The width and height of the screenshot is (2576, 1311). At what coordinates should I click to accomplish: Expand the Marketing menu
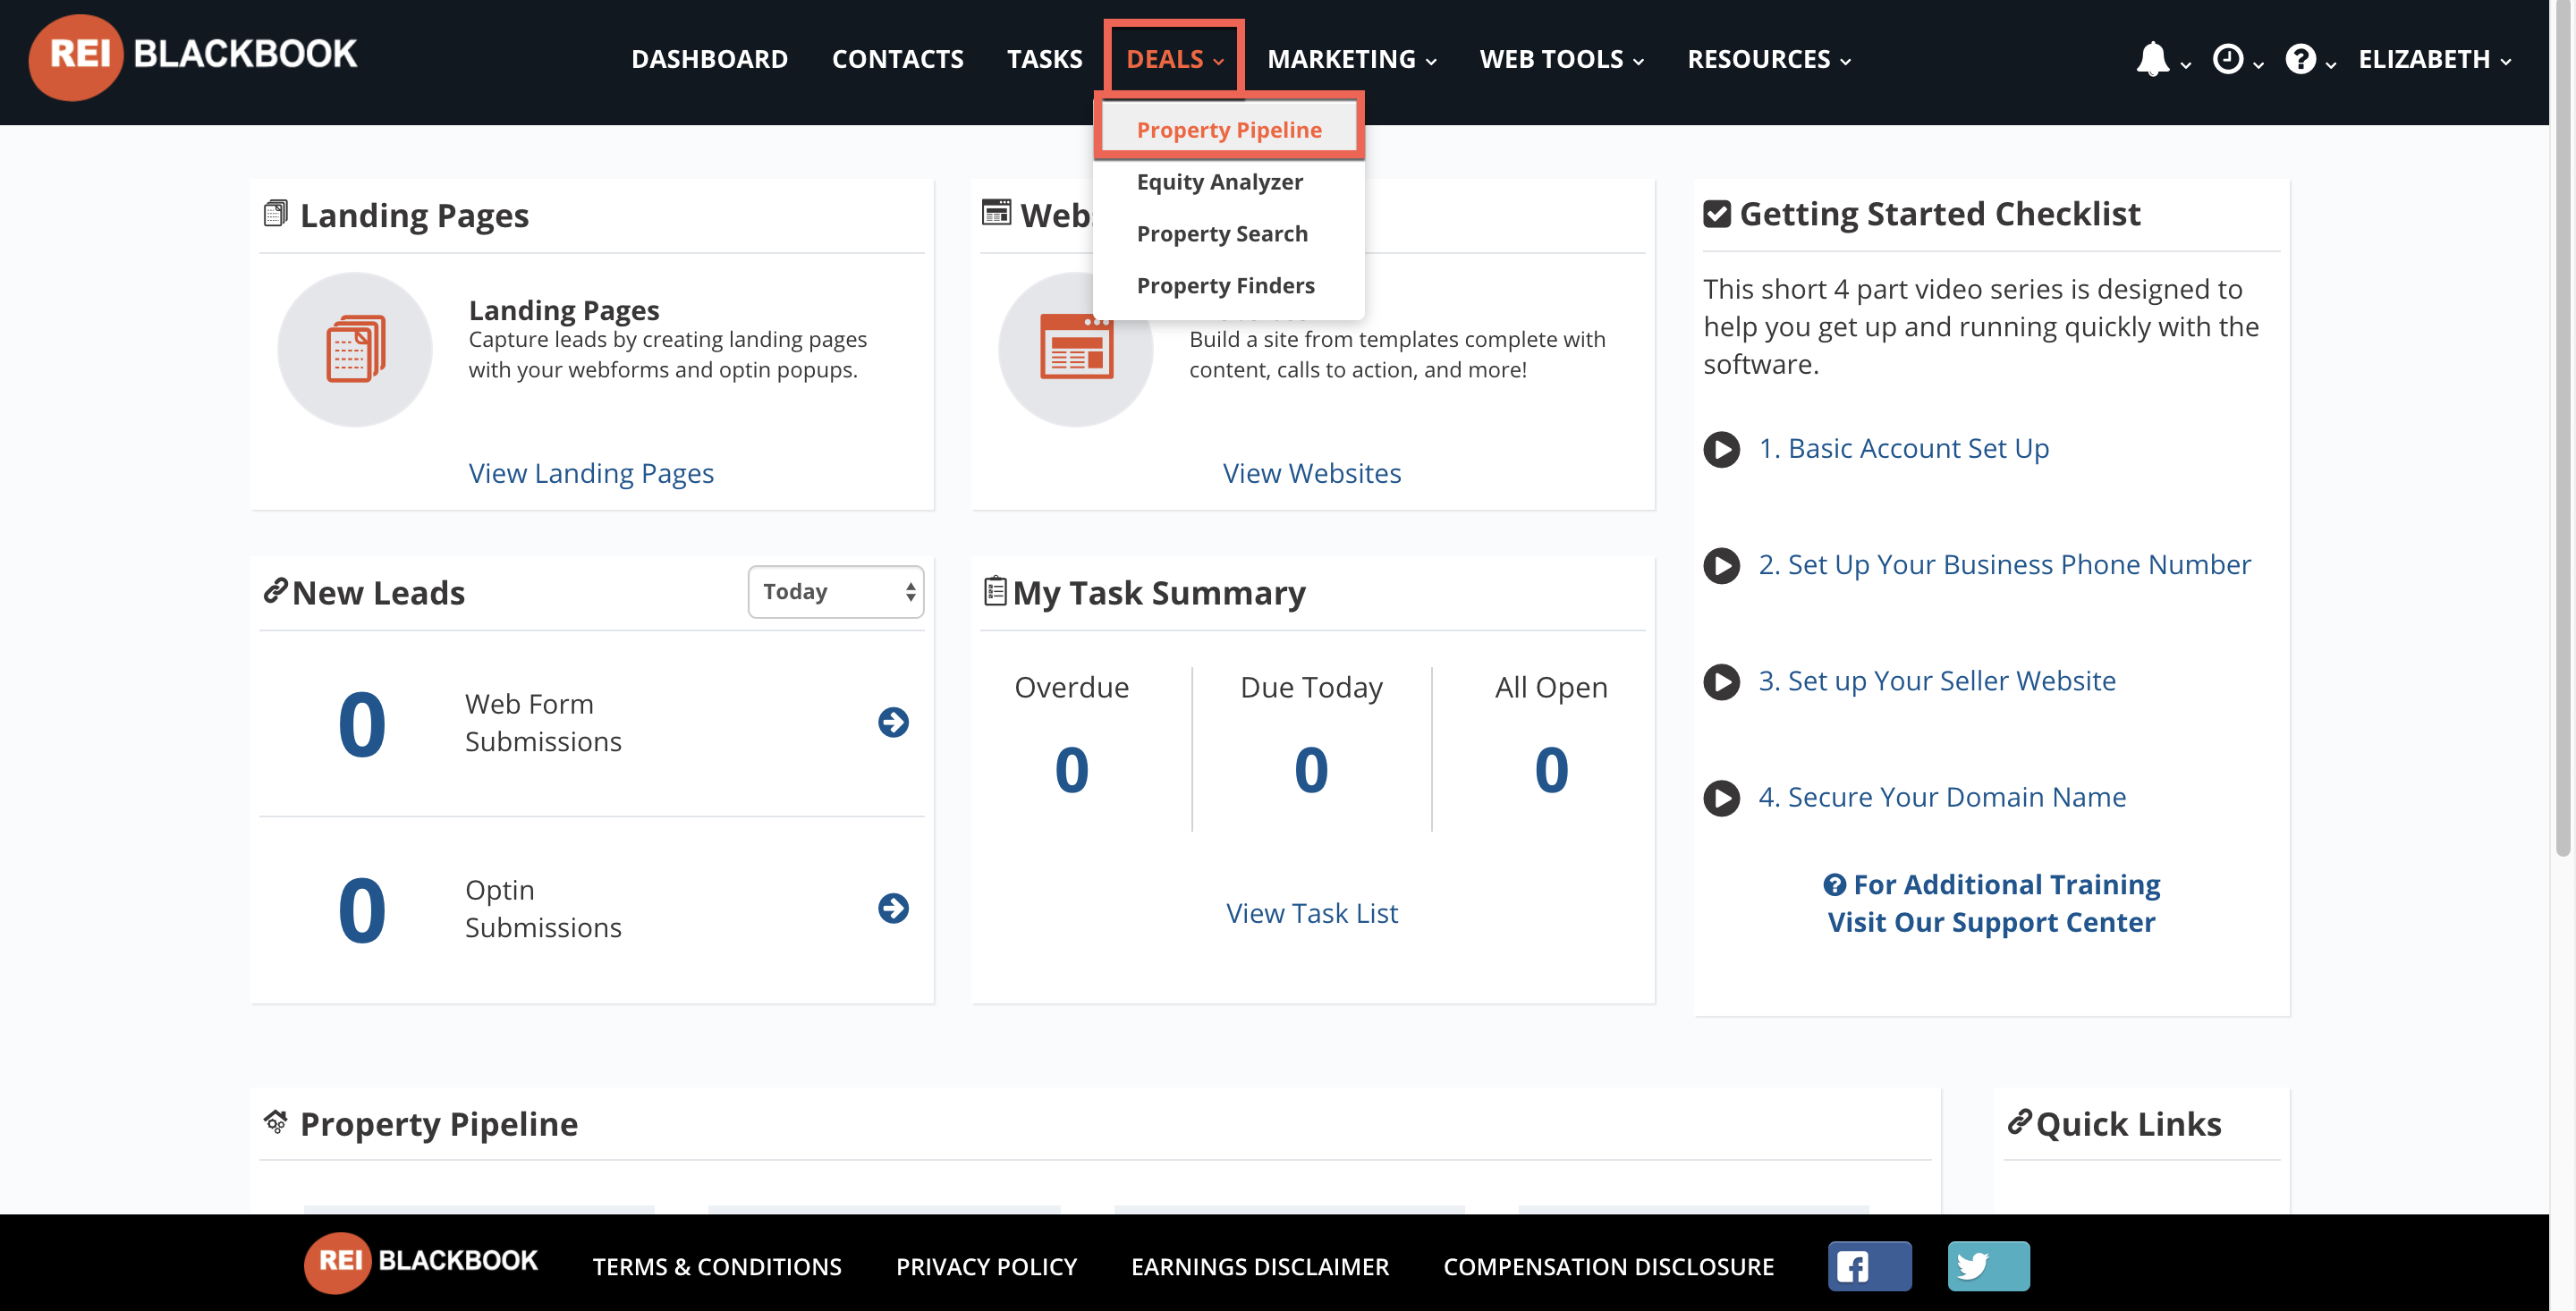tap(1352, 59)
